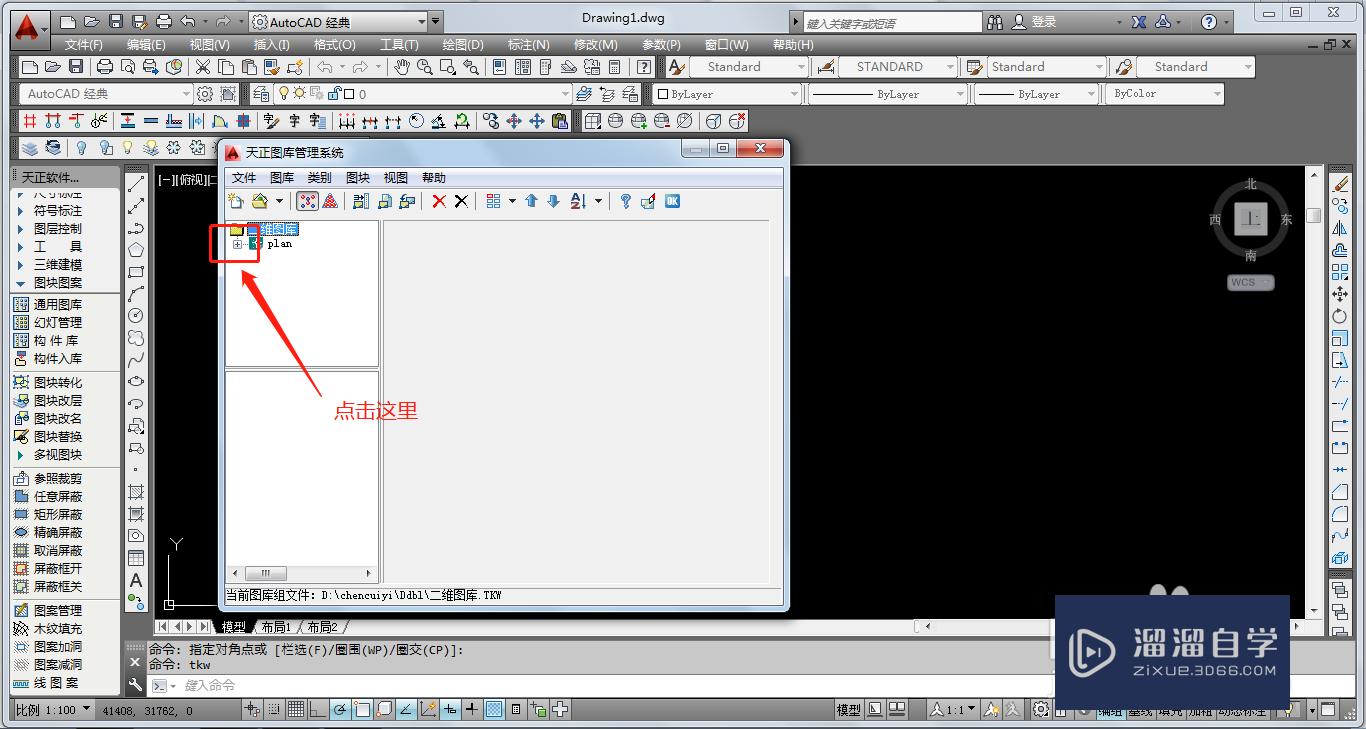The image size is (1366, 729).
Task: Click new library icon in 天正图库 toolbar
Action: point(237,201)
